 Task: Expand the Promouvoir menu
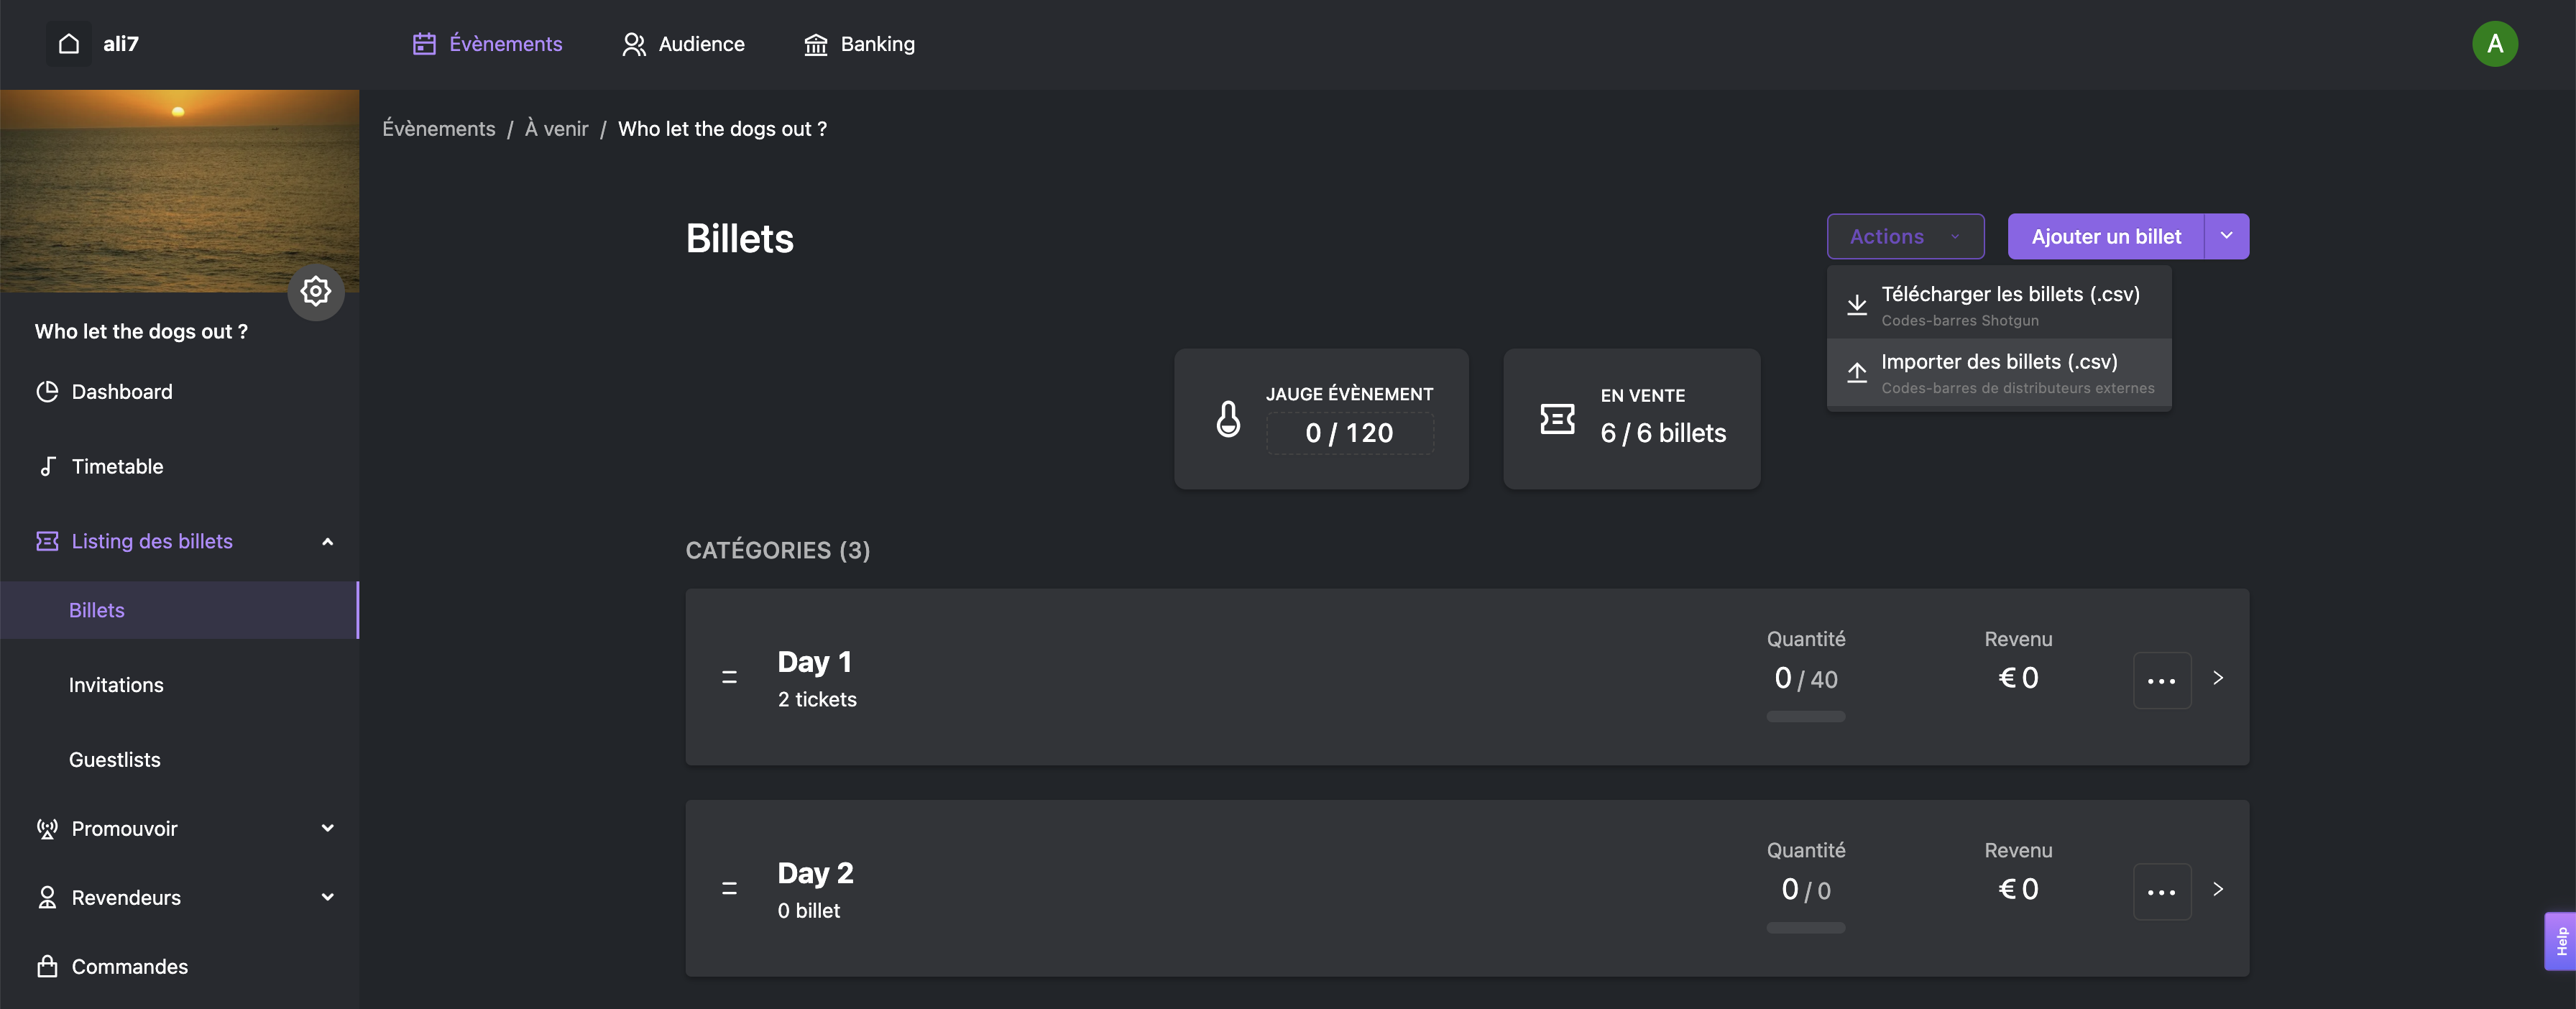[x=327, y=828]
